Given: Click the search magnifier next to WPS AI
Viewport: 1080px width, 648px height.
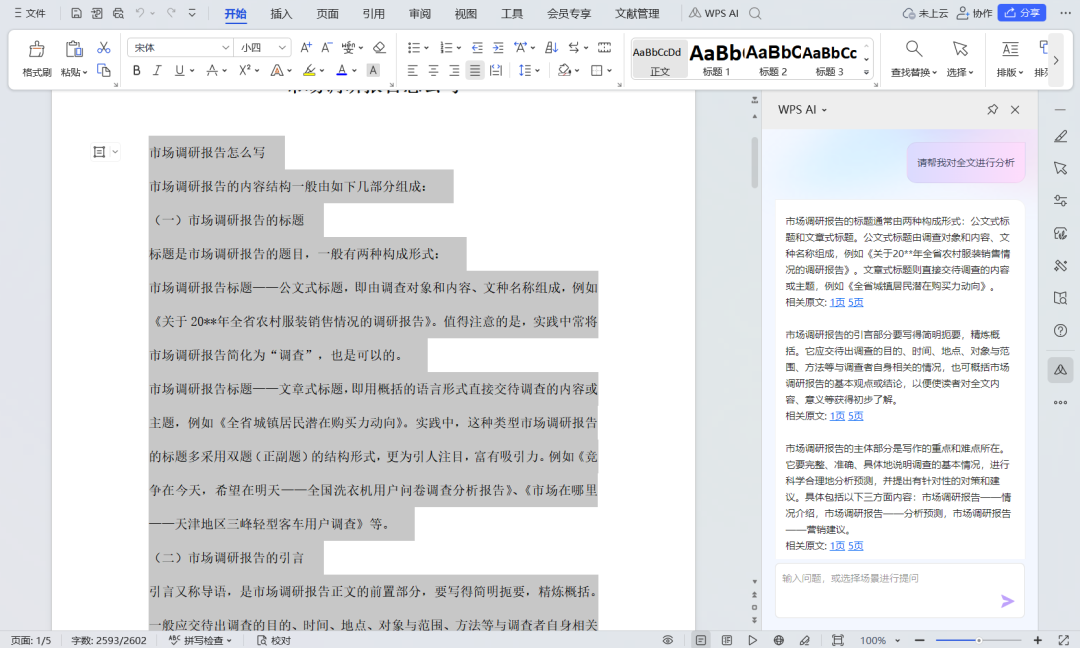Looking at the screenshot, I should [756, 13].
